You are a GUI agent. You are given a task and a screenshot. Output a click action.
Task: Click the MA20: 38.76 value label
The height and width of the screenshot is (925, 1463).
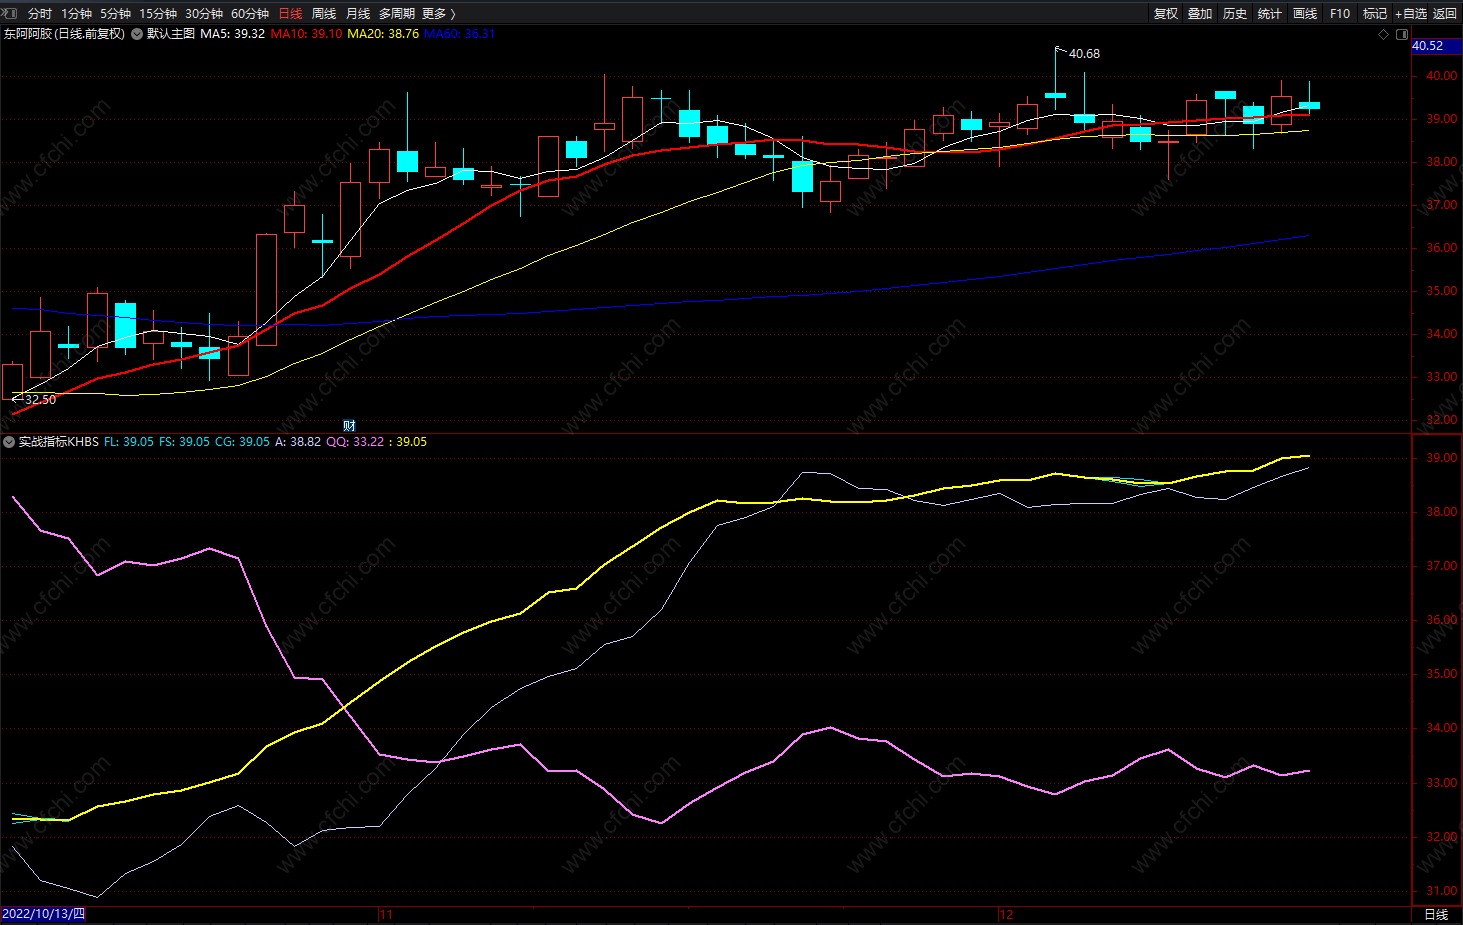point(383,34)
